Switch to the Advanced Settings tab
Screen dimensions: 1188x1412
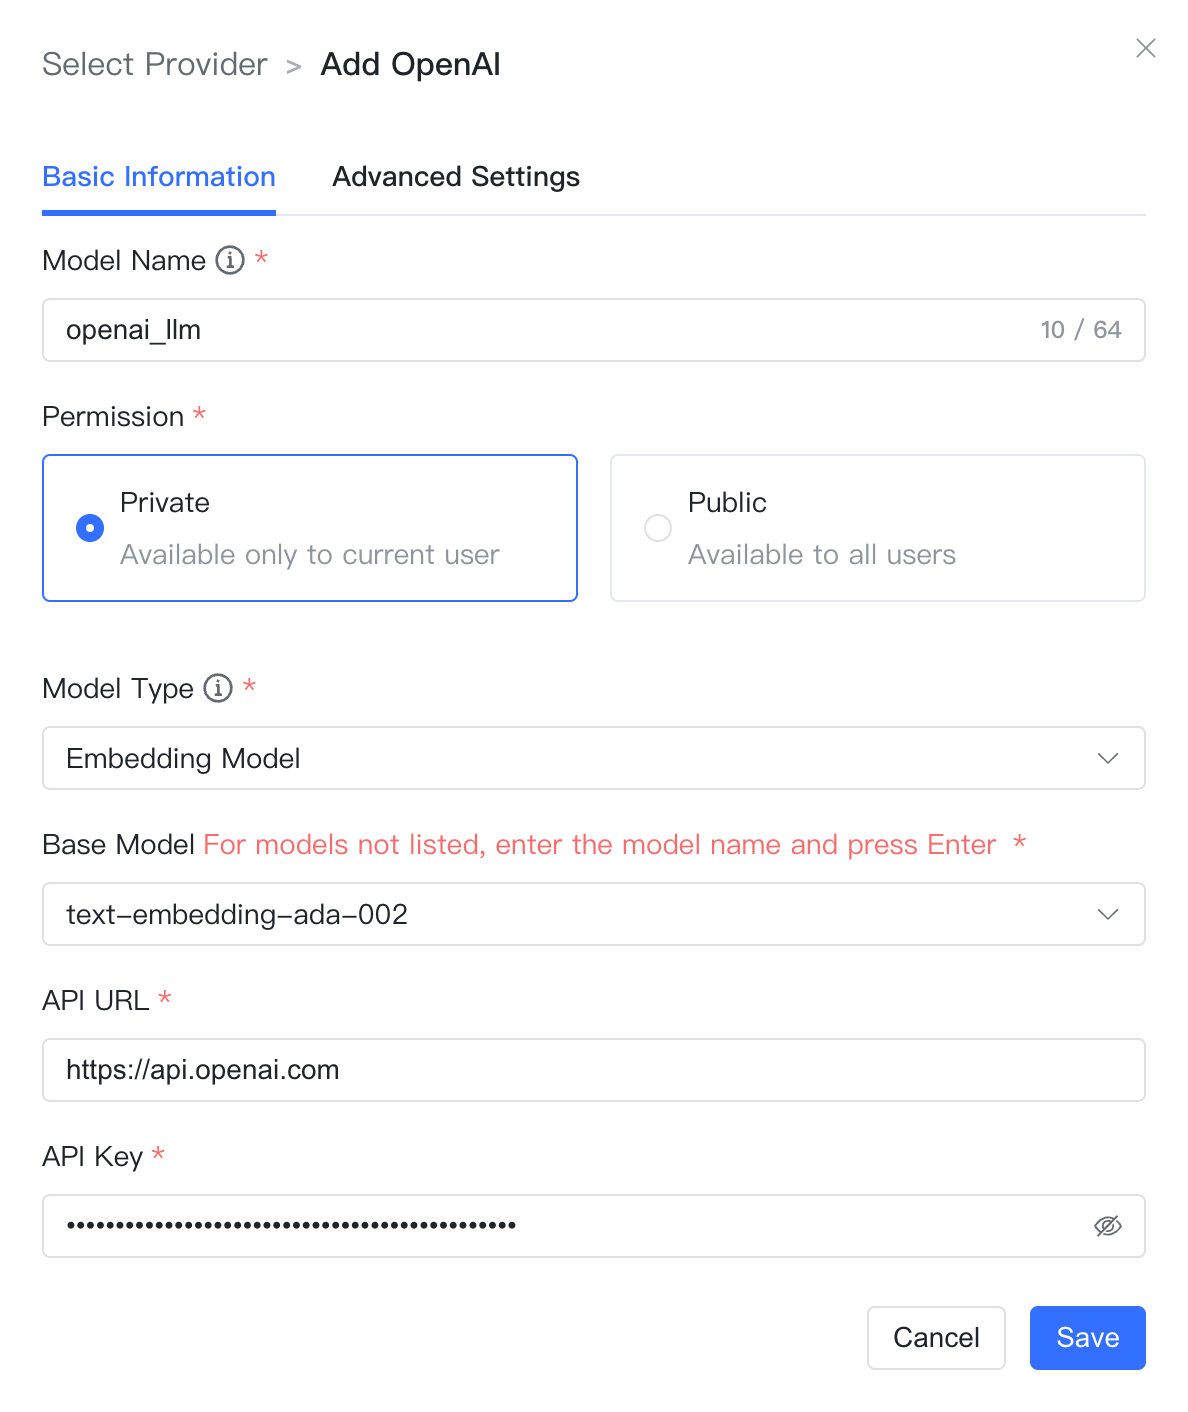(456, 177)
